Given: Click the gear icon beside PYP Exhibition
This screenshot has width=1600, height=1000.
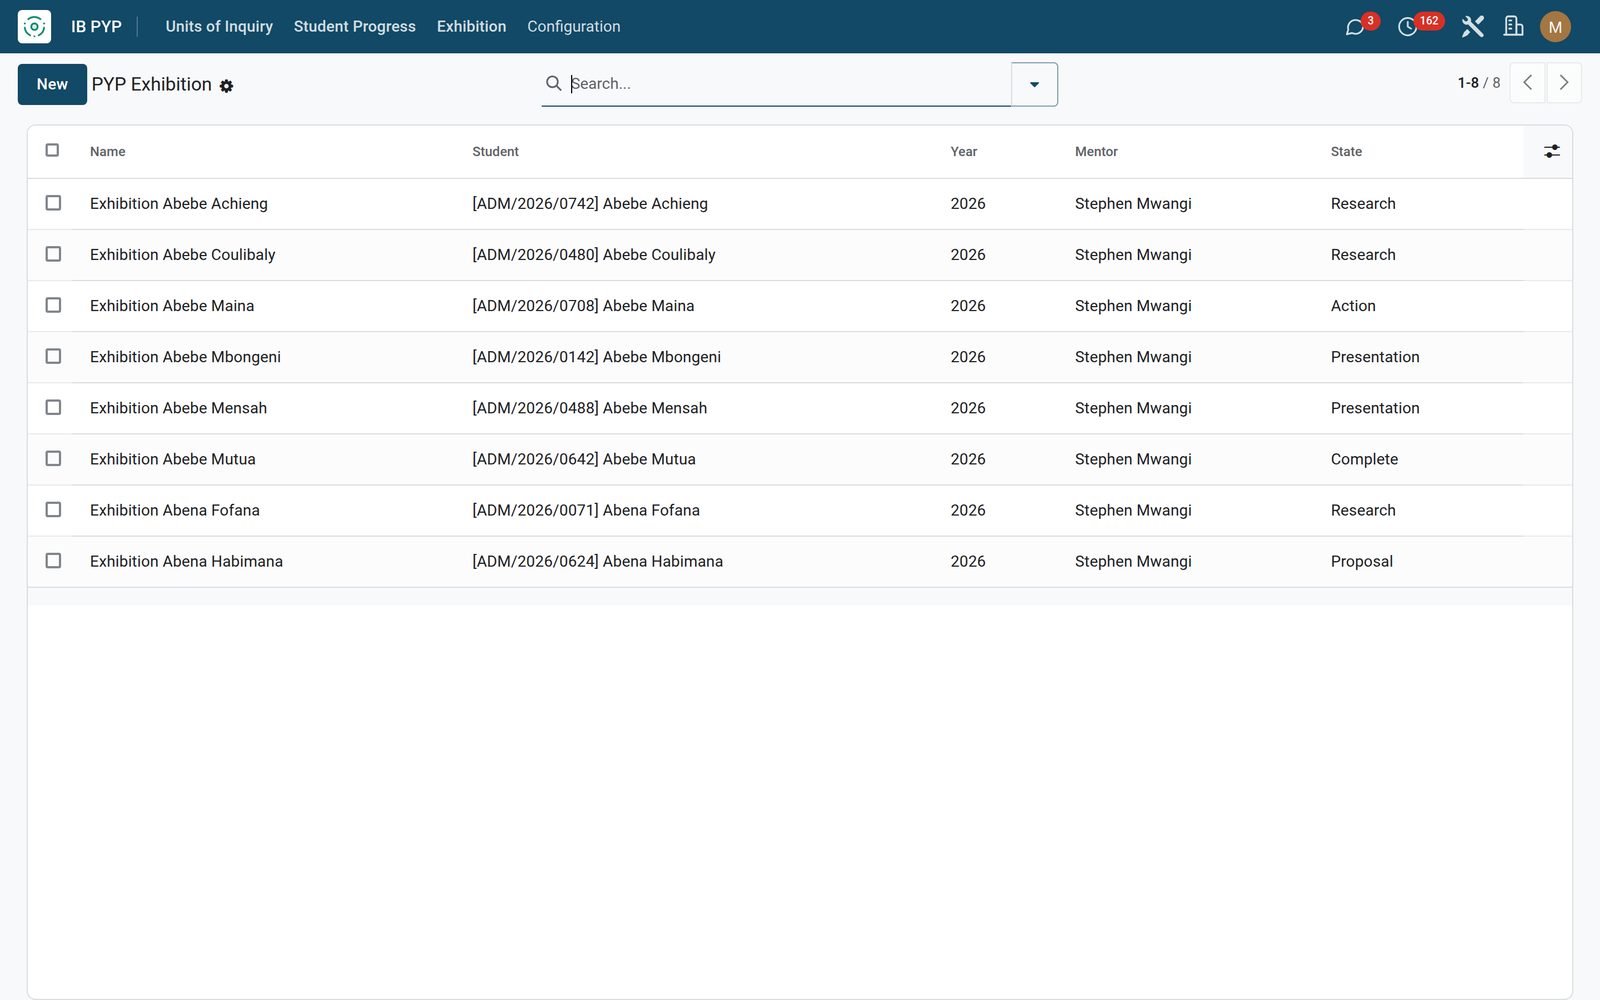Looking at the screenshot, I should click(227, 86).
